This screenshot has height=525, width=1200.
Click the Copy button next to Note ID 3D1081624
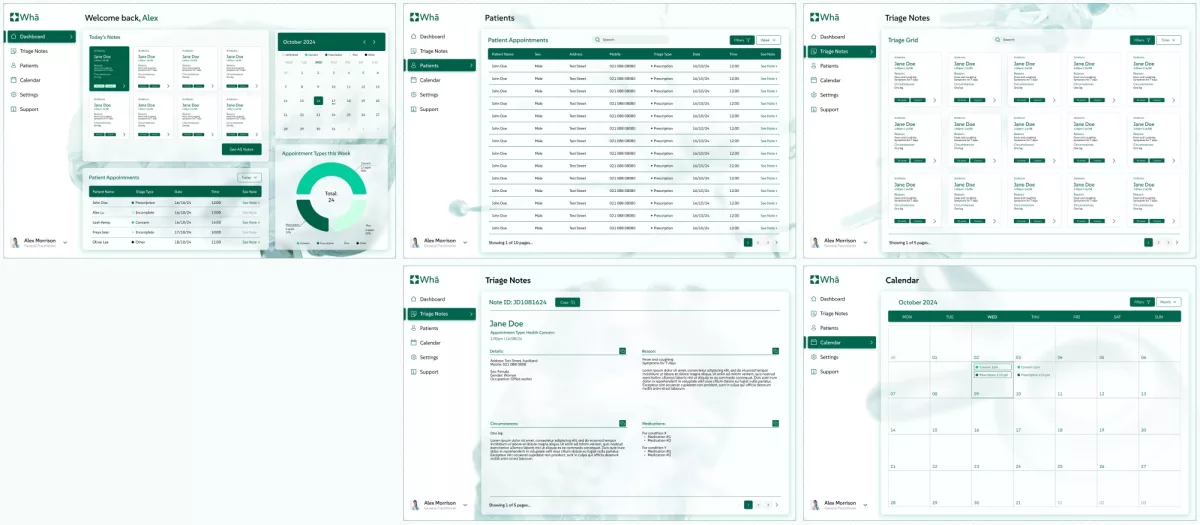[x=567, y=302]
